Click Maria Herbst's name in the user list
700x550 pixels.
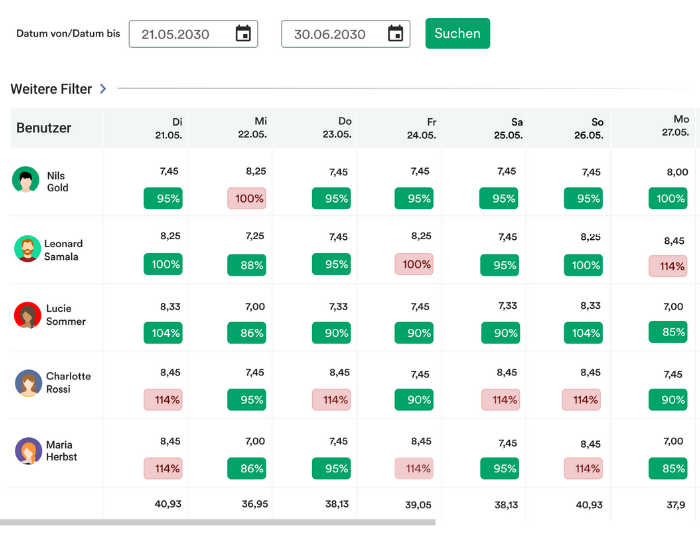61,451
